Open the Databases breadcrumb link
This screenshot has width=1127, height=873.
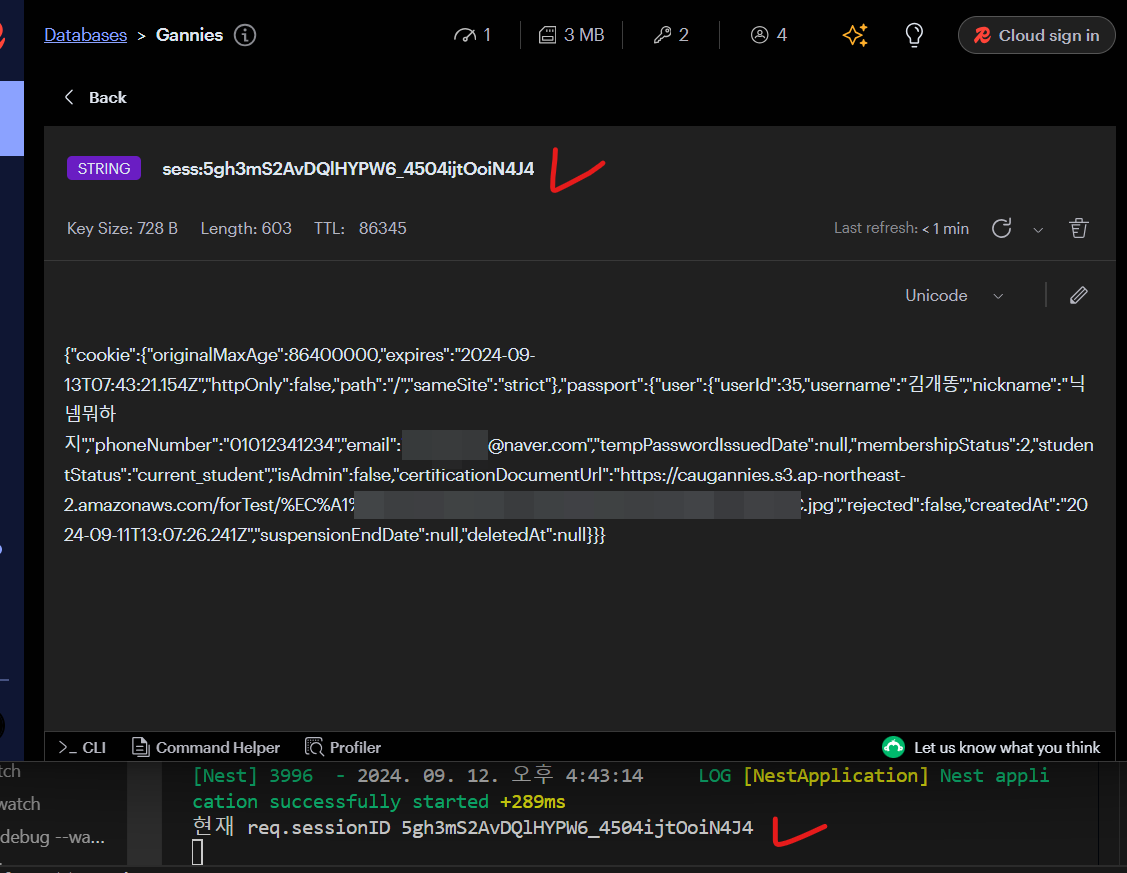click(x=86, y=34)
